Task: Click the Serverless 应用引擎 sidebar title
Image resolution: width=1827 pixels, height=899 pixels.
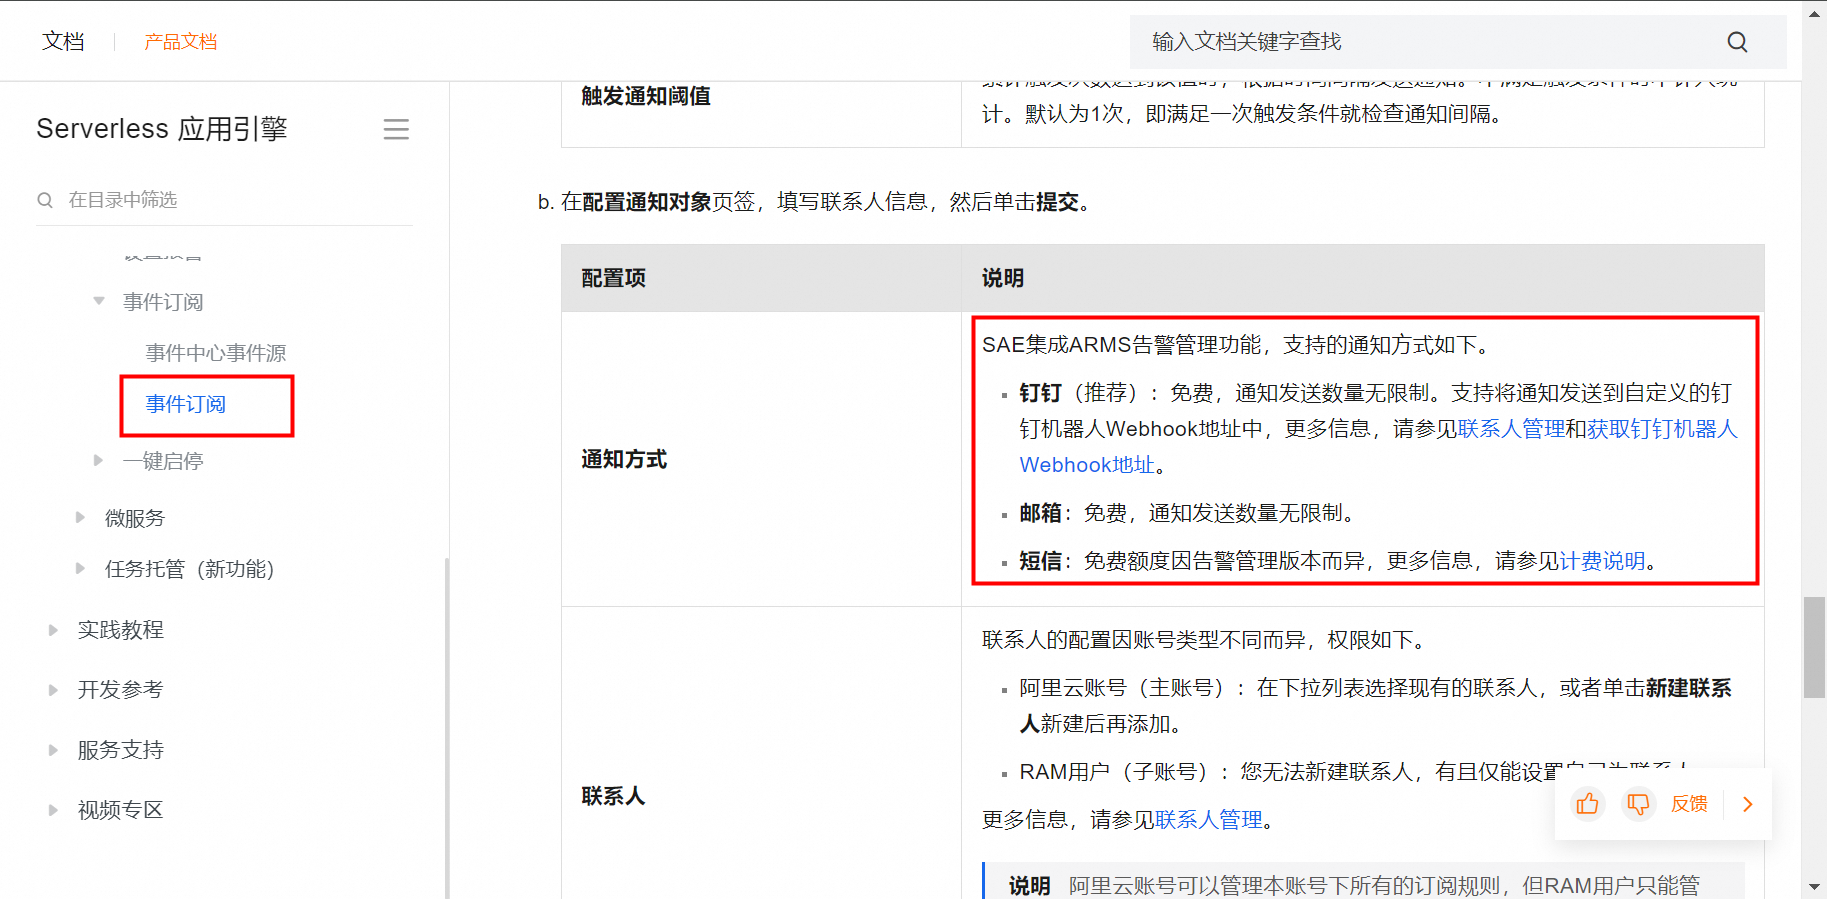Action: point(162,129)
